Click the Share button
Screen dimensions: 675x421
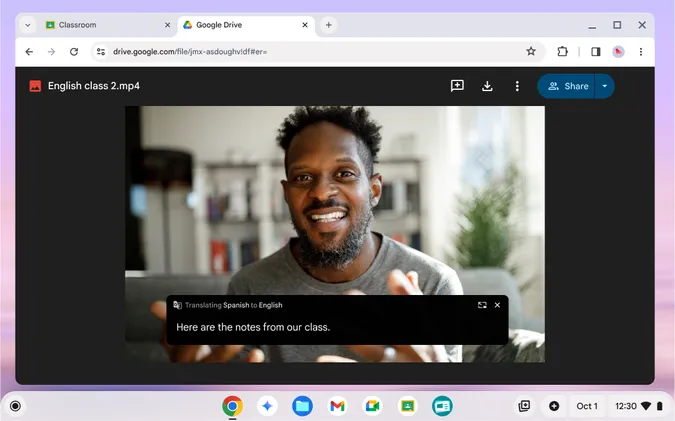tap(568, 86)
